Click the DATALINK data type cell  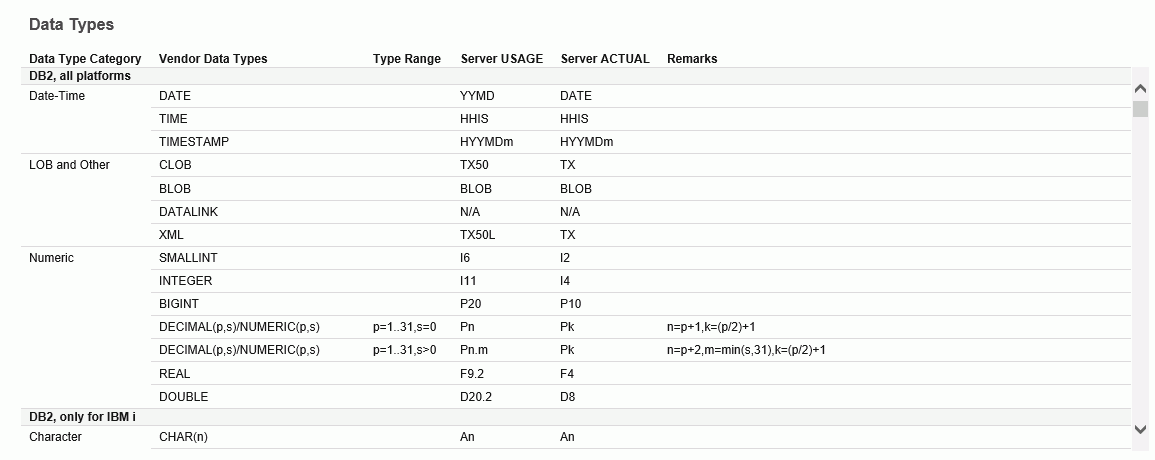click(x=189, y=212)
